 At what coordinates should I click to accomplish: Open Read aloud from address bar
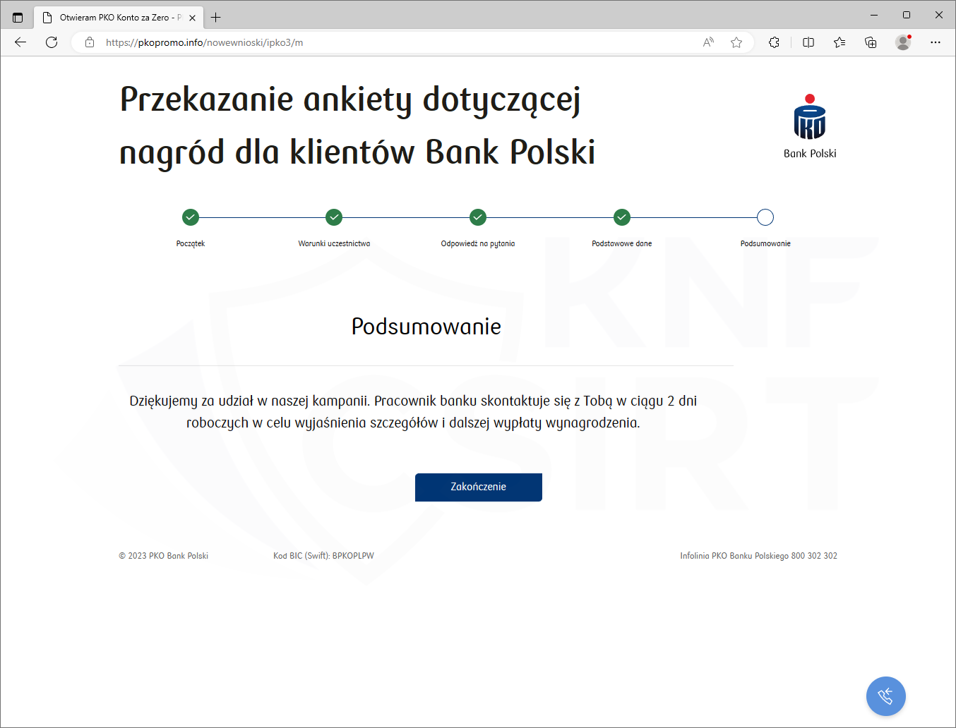click(708, 42)
